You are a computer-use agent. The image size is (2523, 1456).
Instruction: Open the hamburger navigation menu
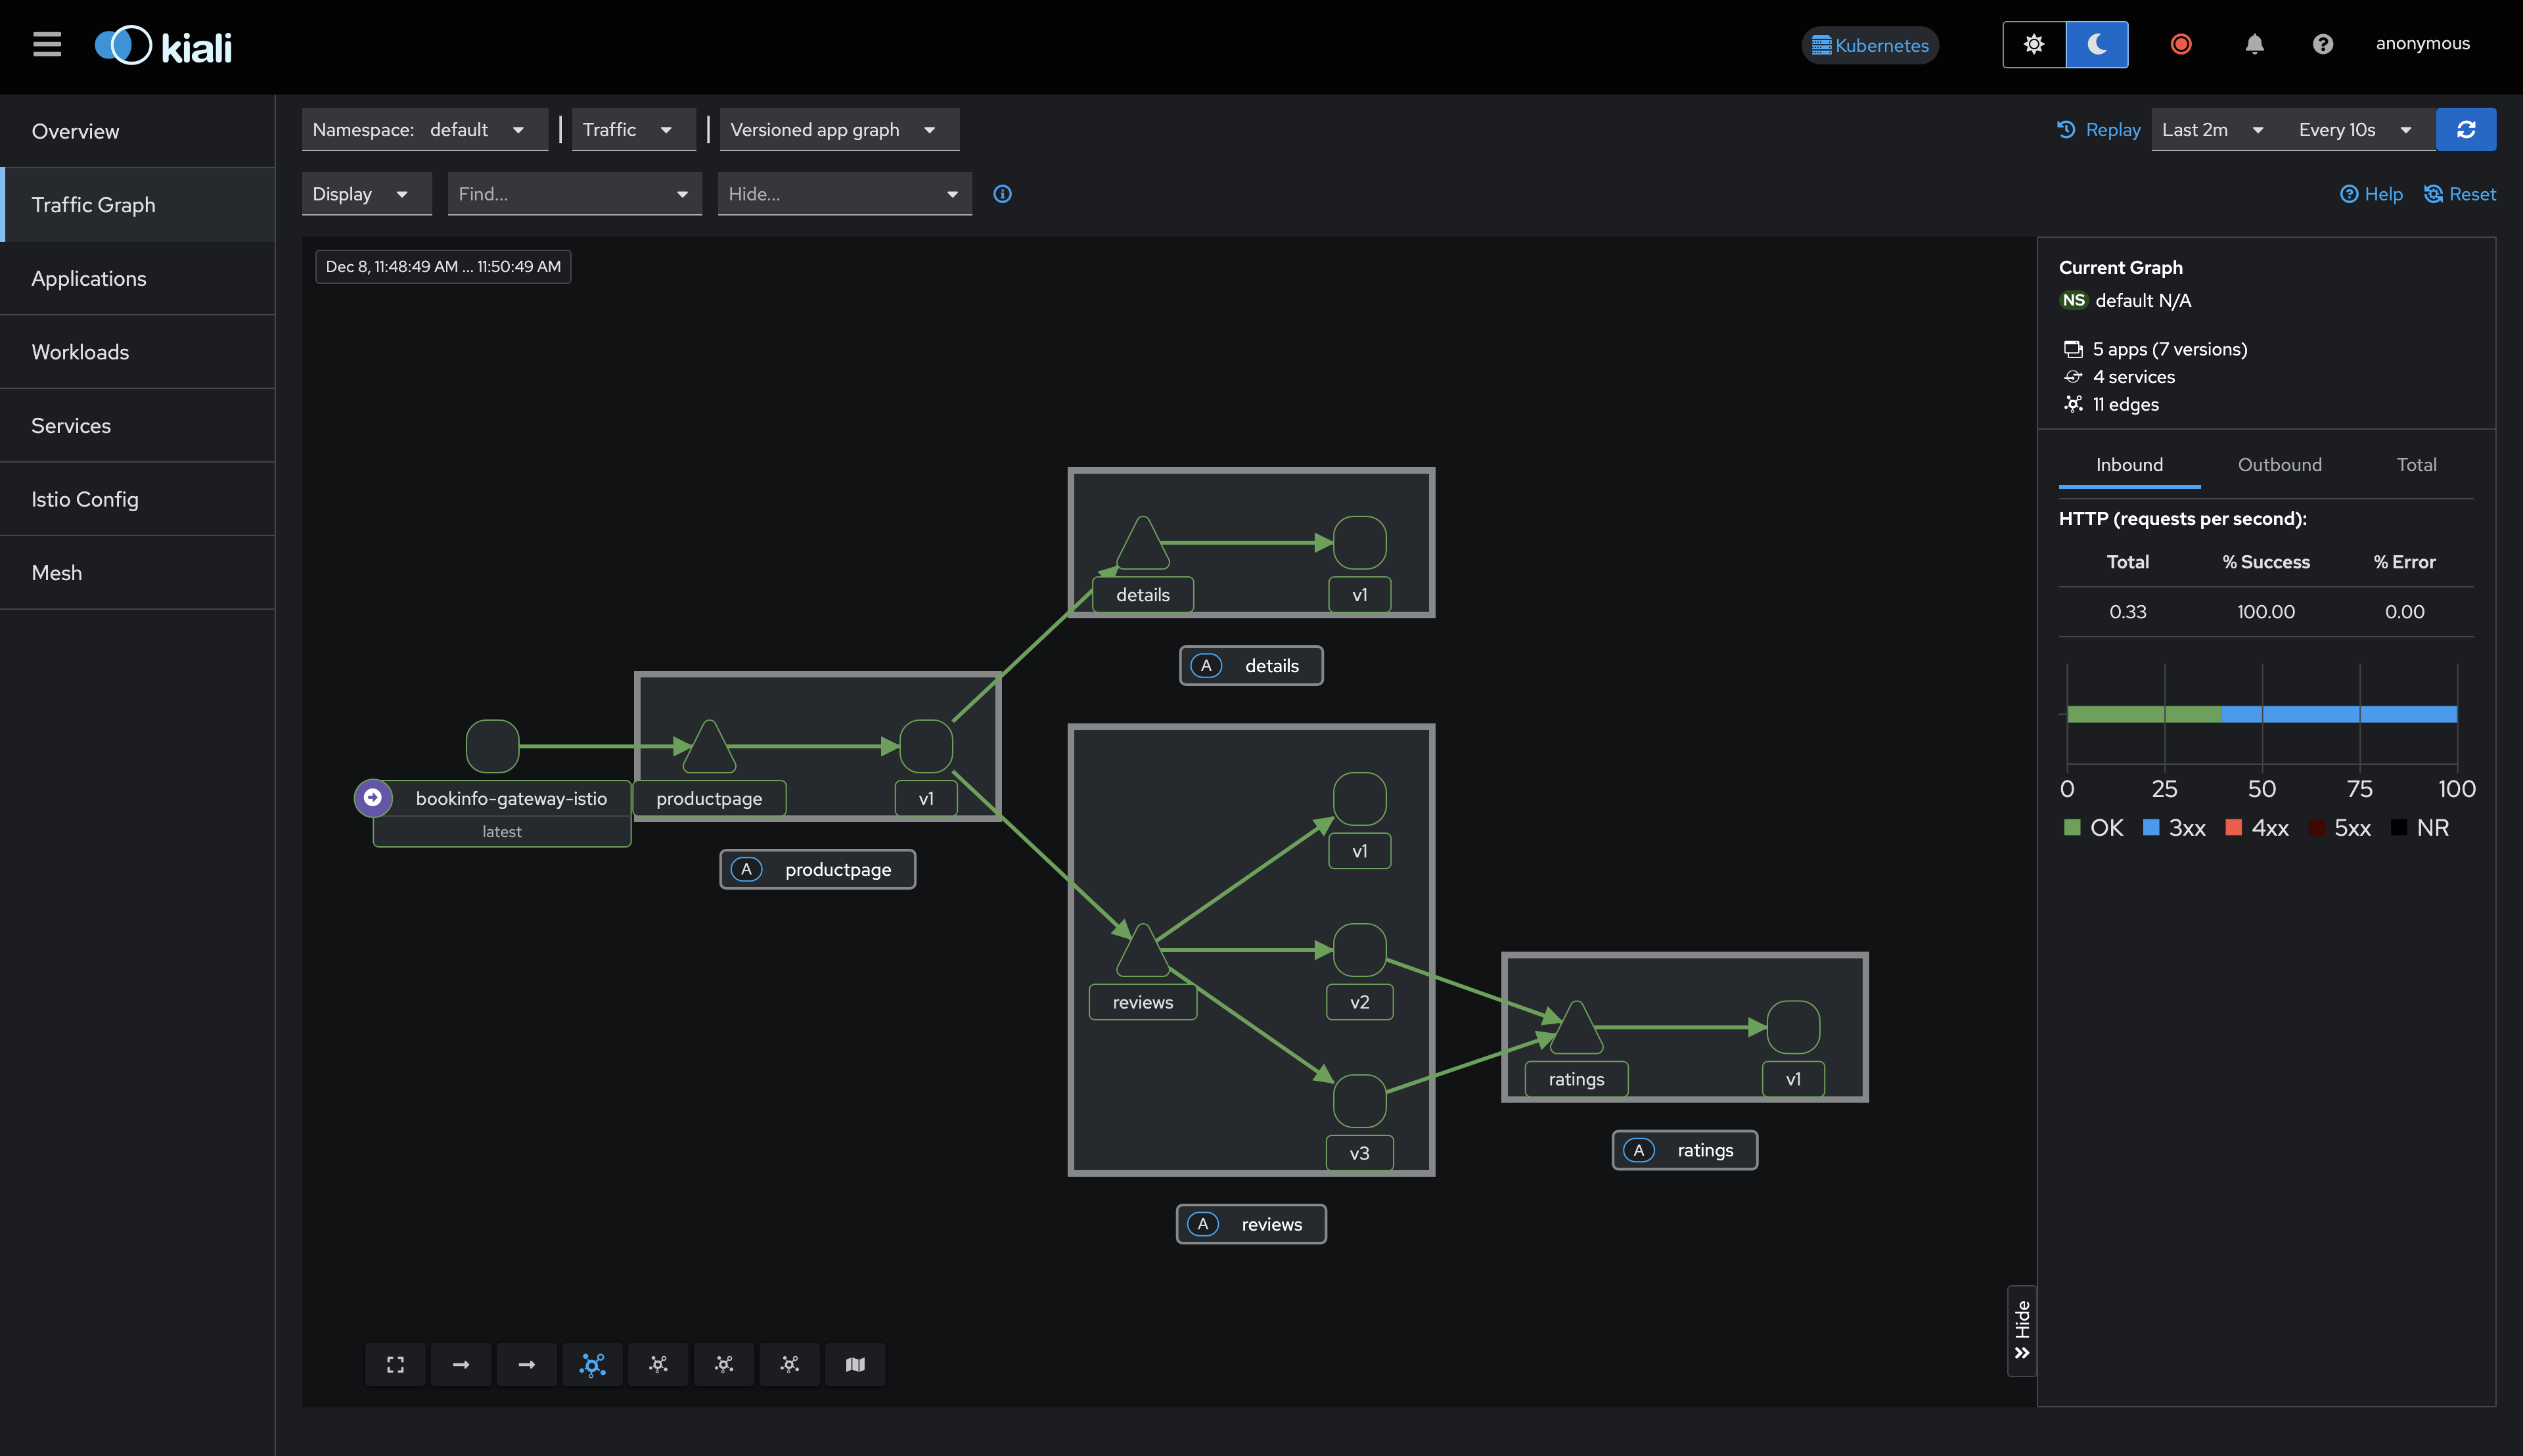(x=47, y=44)
